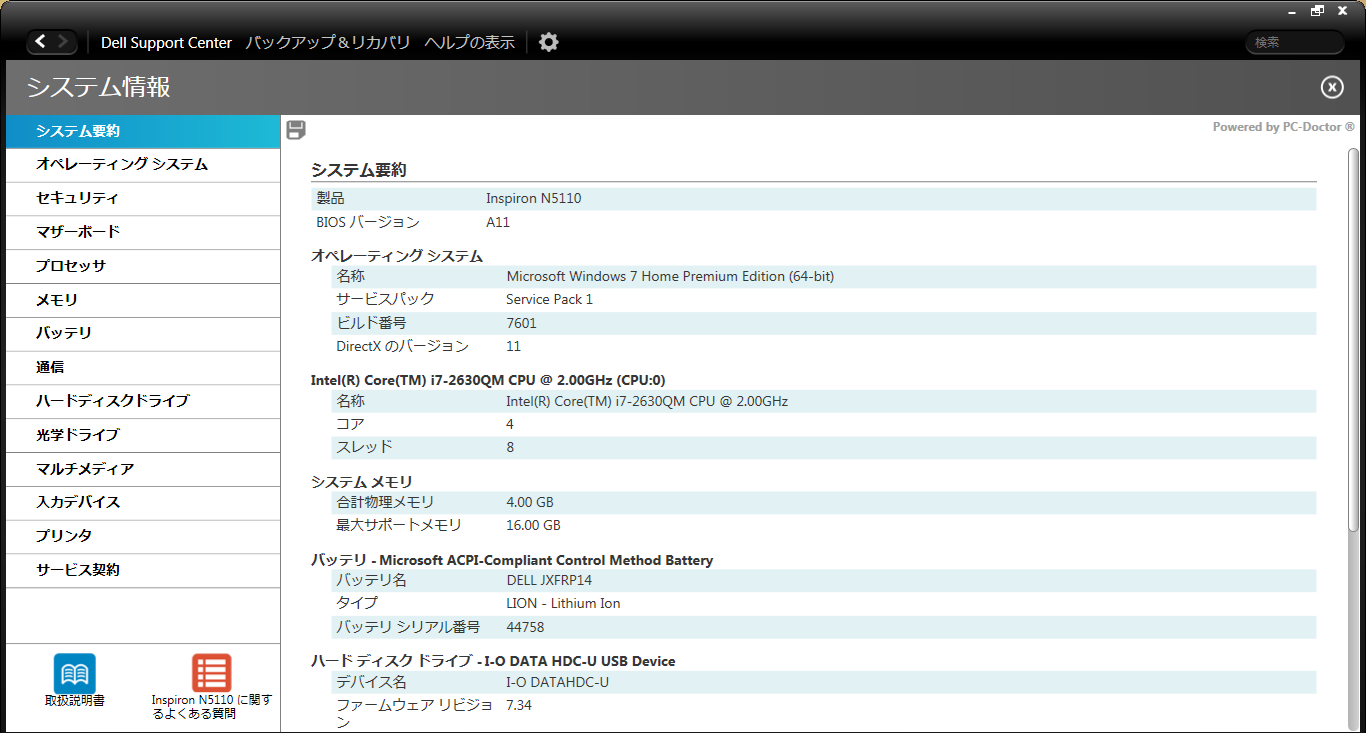Click the 検索 search field

tap(1294, 42)
